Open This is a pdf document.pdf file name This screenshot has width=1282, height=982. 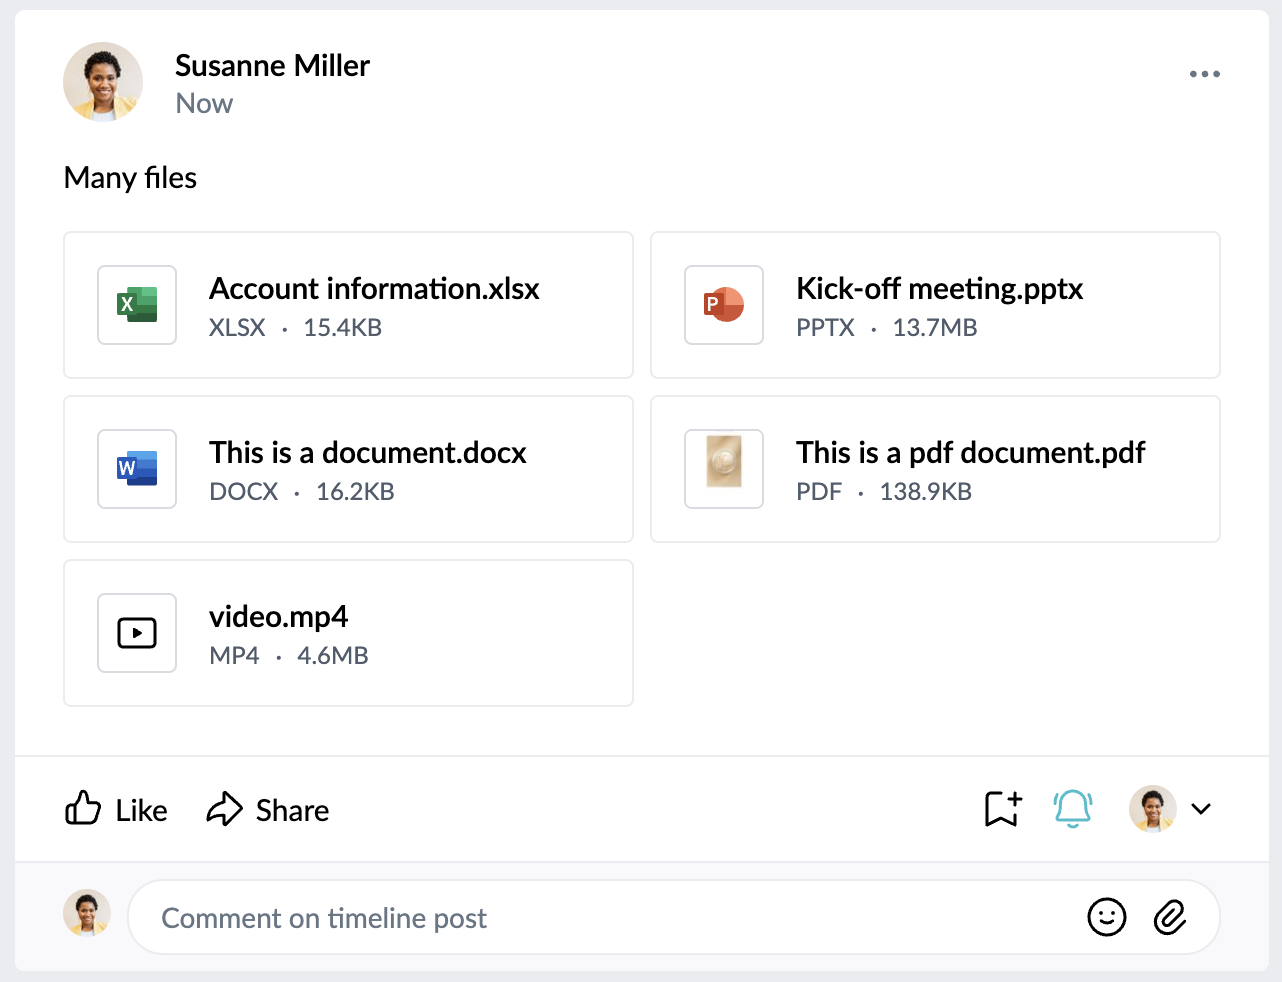(x=970, y=453)
